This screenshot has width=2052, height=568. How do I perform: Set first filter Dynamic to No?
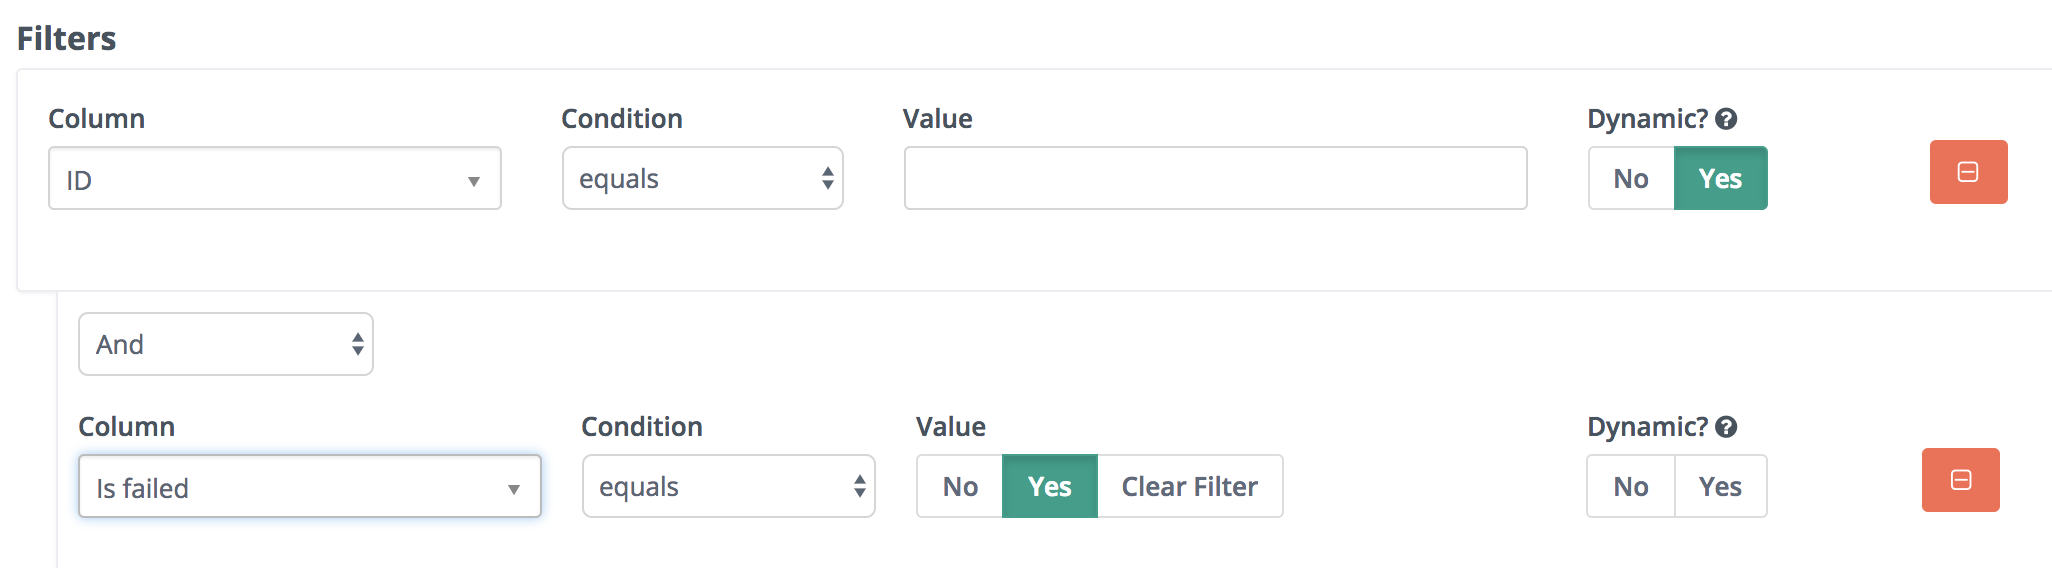tap(1631, 178)
